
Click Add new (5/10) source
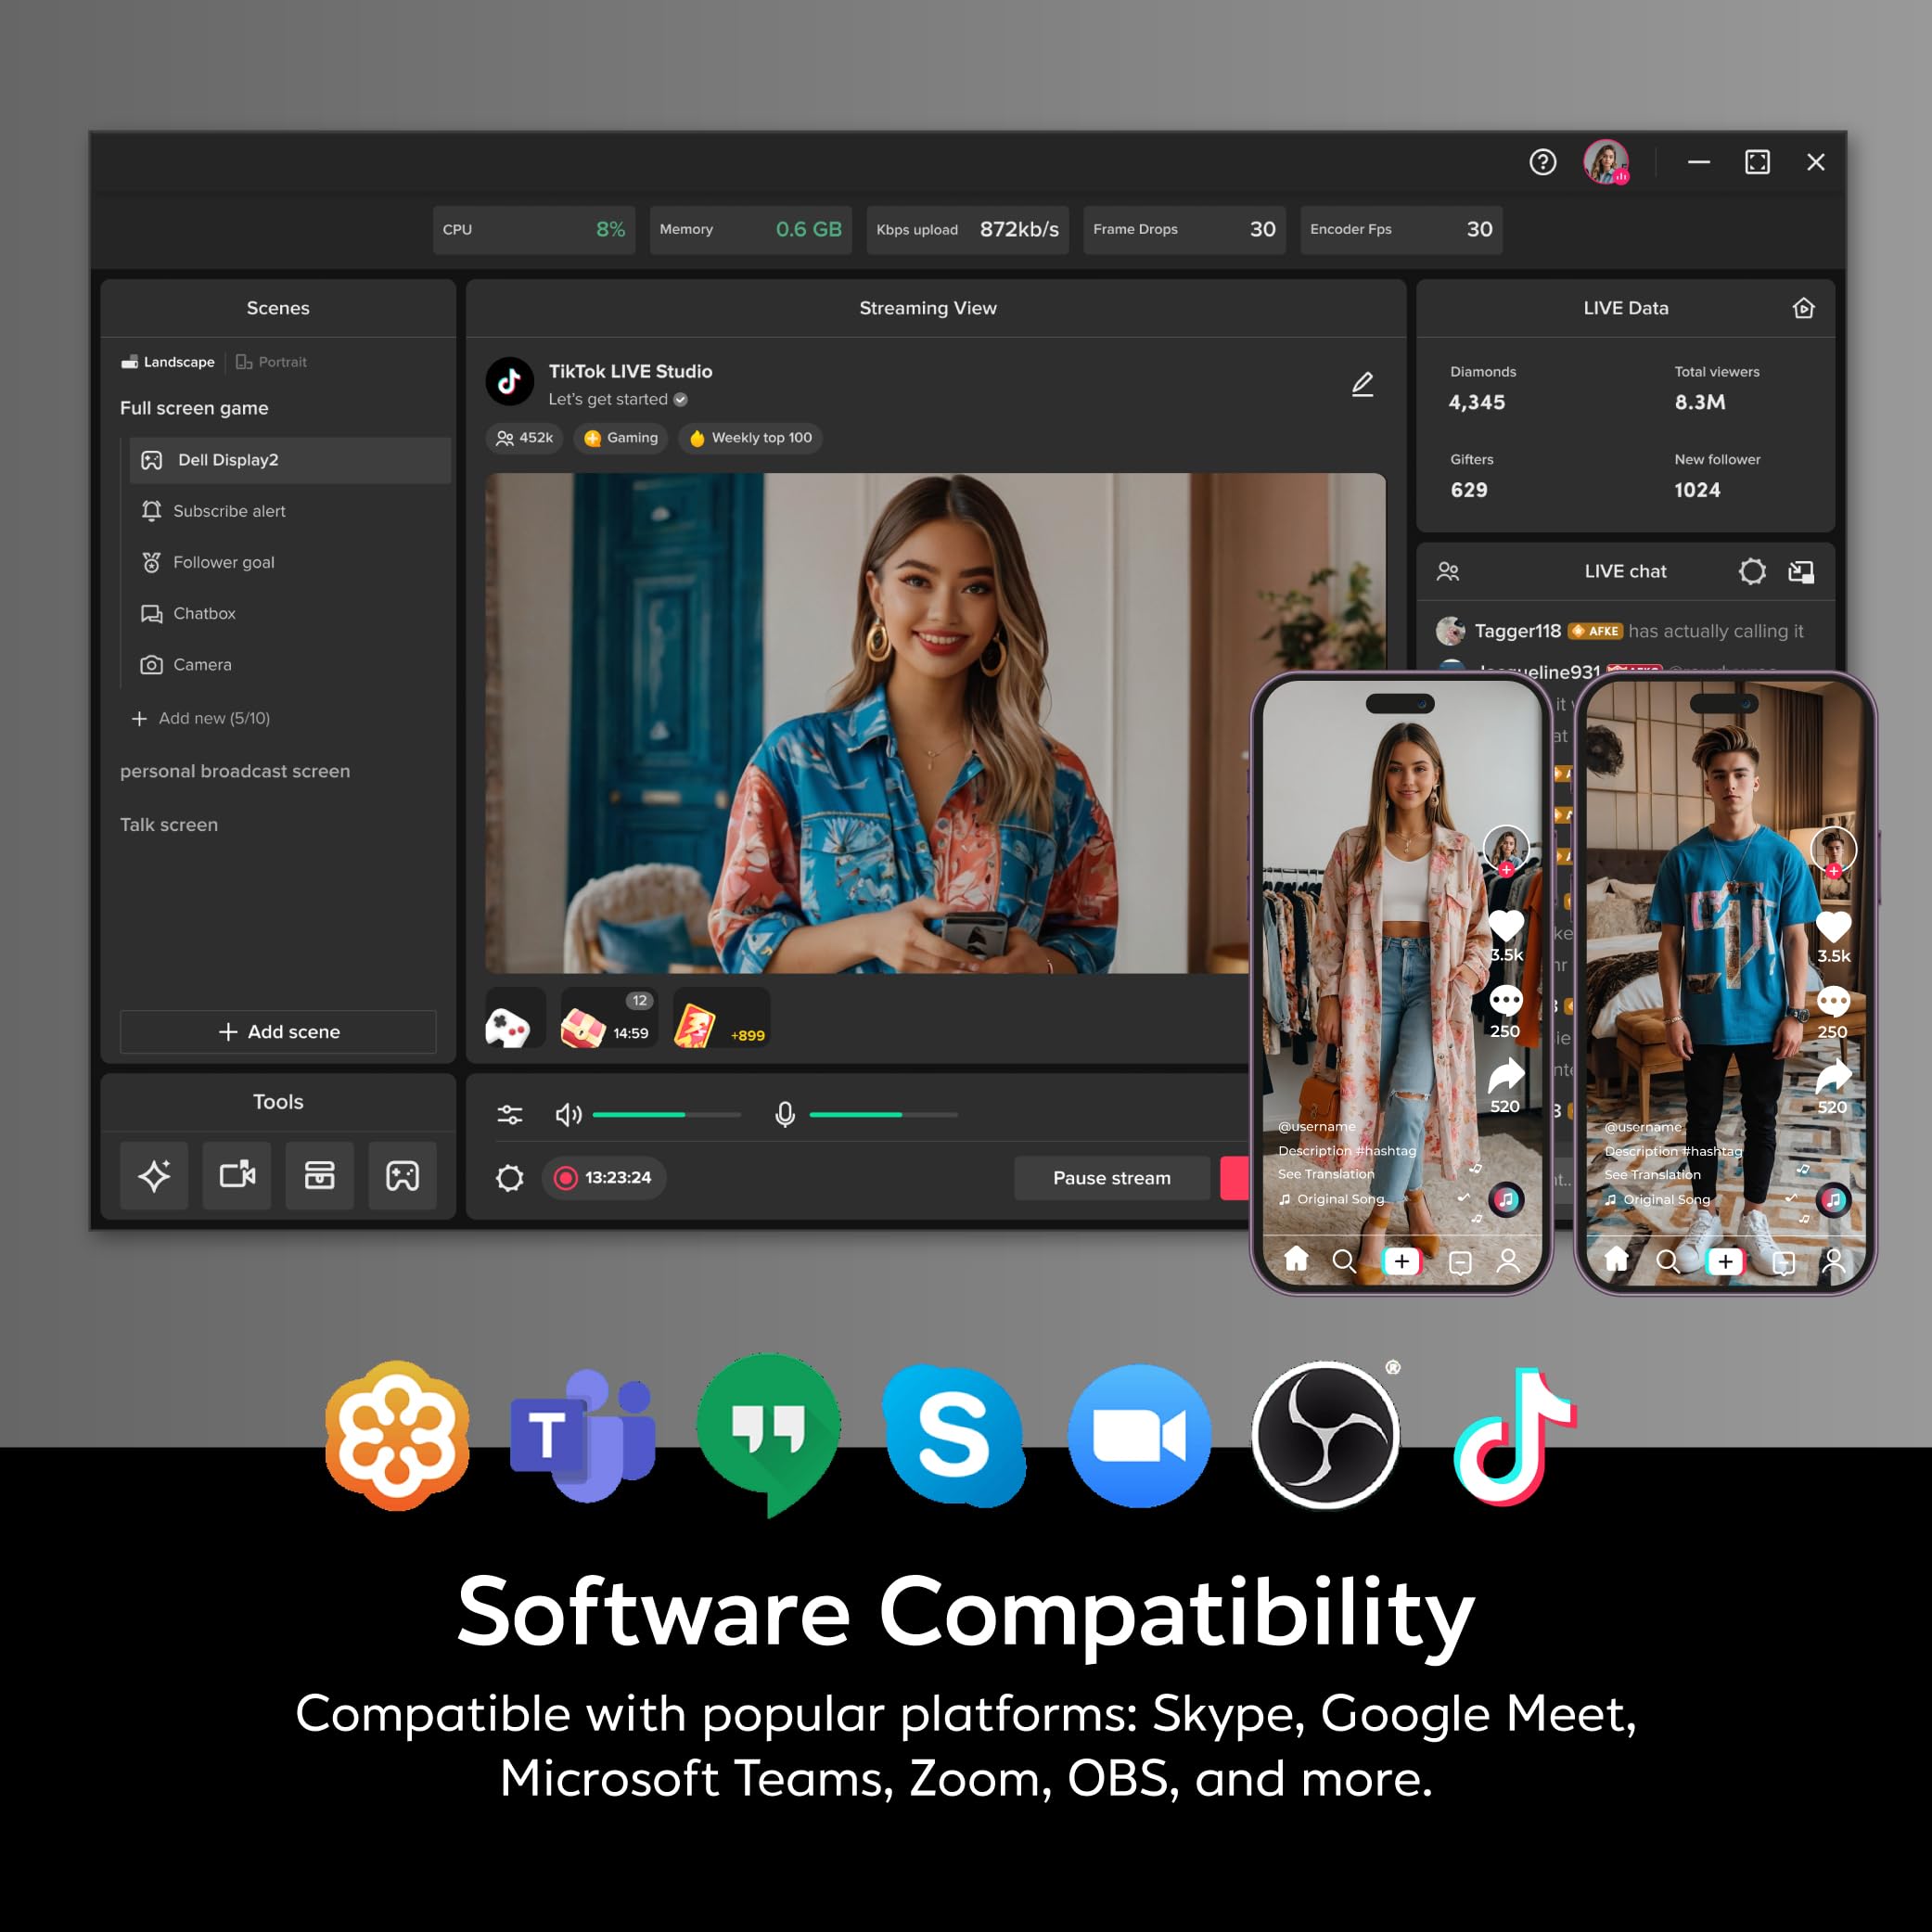pyautogui.click(x=201, y=718)
